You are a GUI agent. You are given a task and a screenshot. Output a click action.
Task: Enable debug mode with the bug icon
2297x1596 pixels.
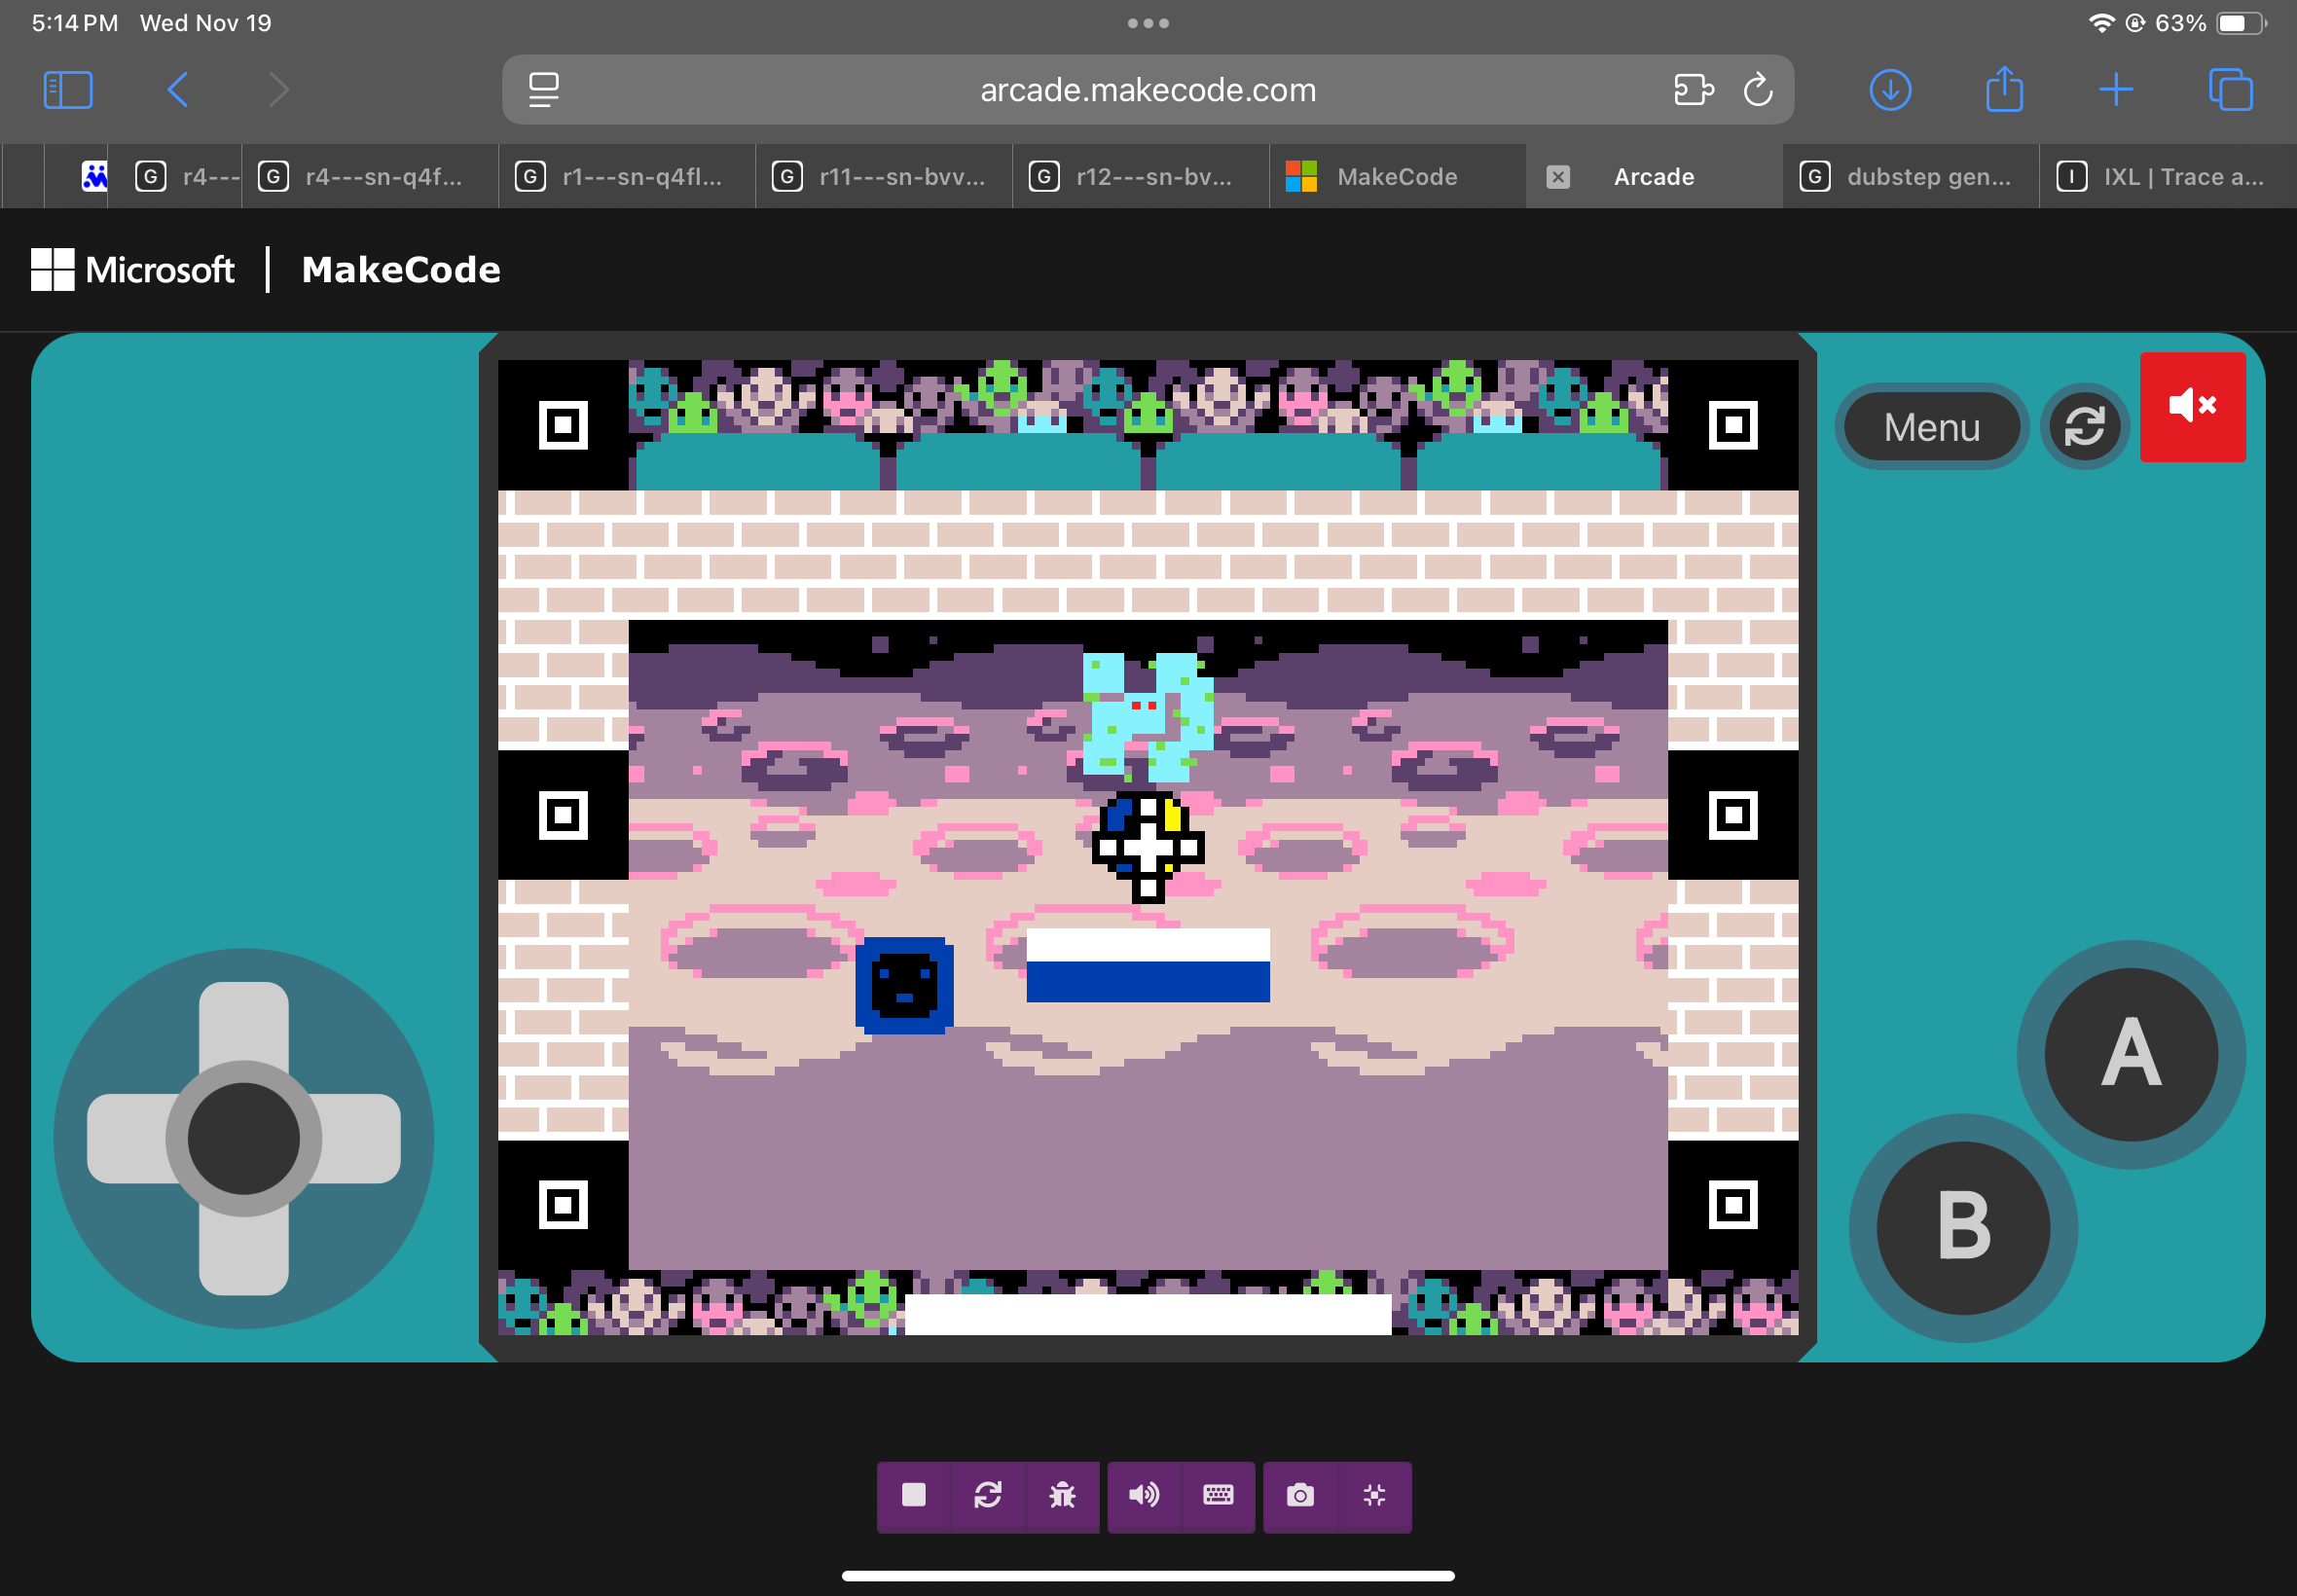tap(1062, 1495)
